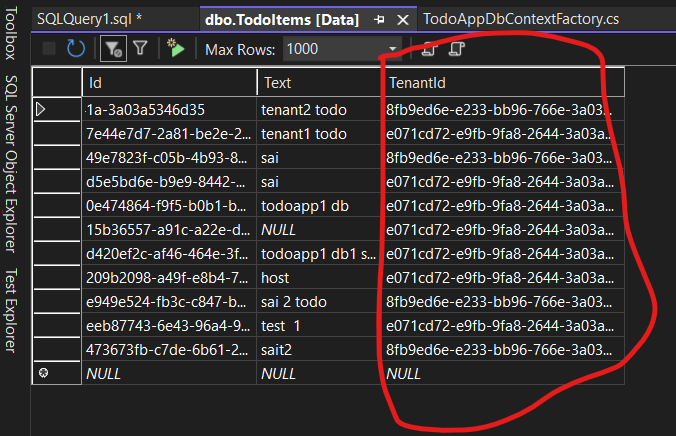The width and height of the screenshot is (676, 436).
Task: Click the NULL Id cell in new row
Action: pyautogui.click(x=169, y=373)
